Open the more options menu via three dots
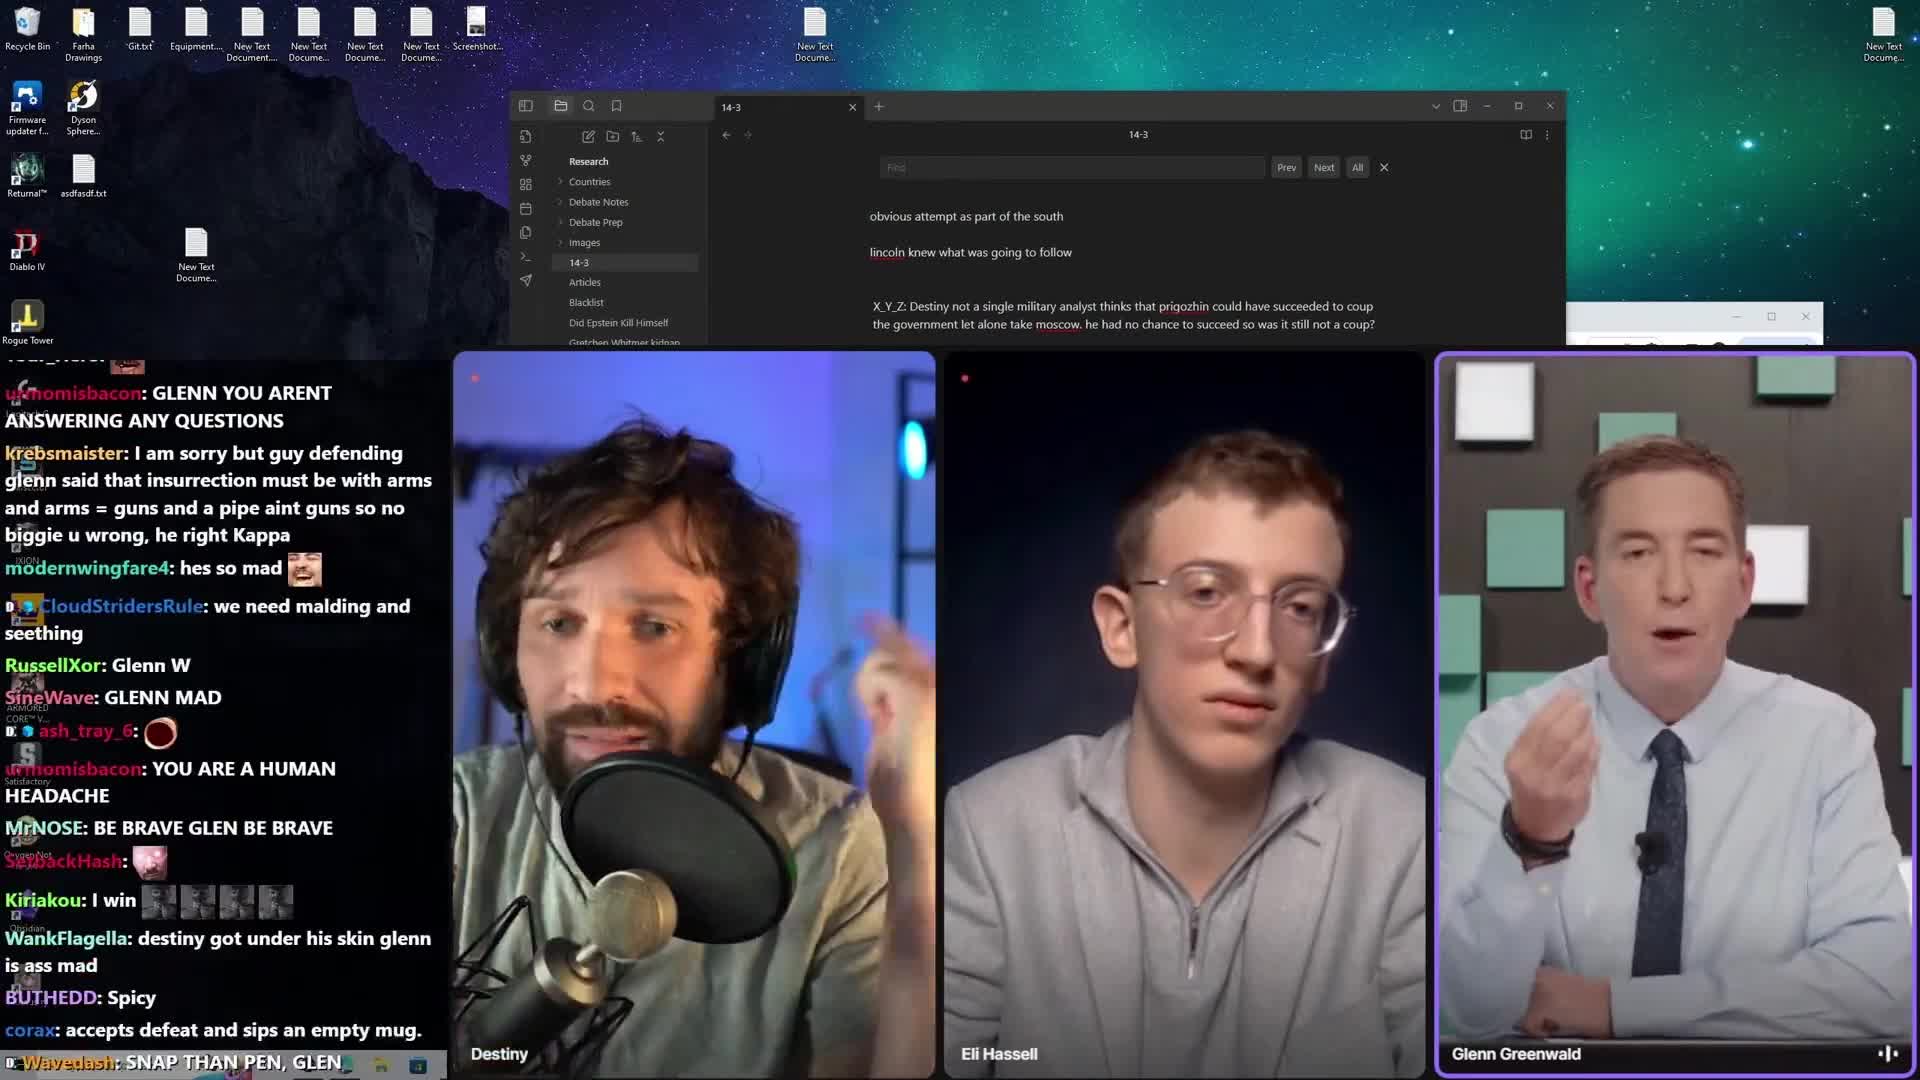Screen dimensions: 1920x1080 point(1547,134)
